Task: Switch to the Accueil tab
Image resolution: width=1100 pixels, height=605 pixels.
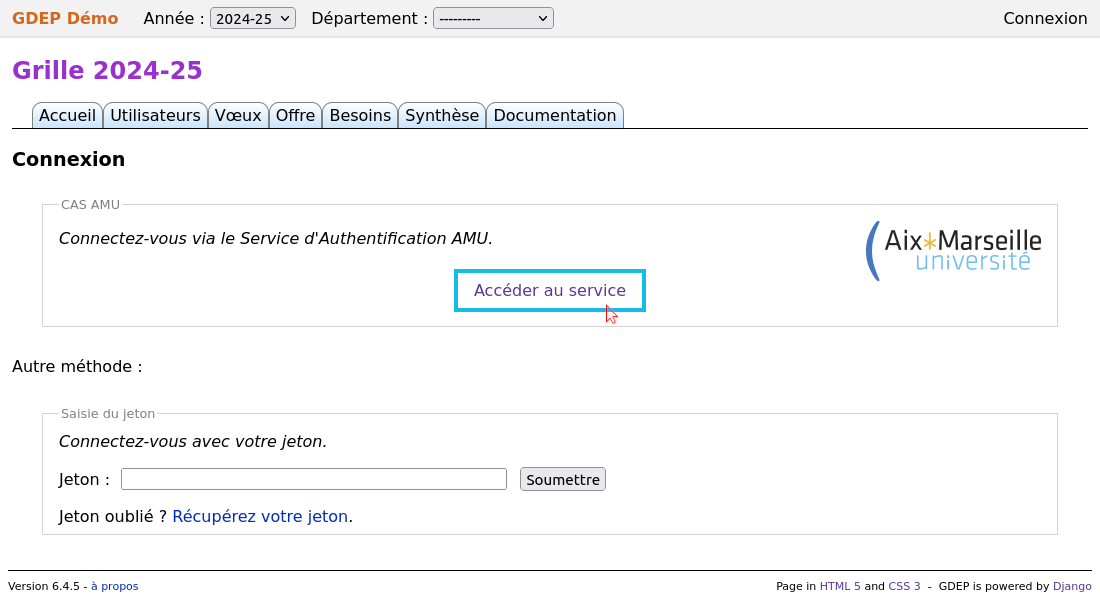Action: coord(67,115)
